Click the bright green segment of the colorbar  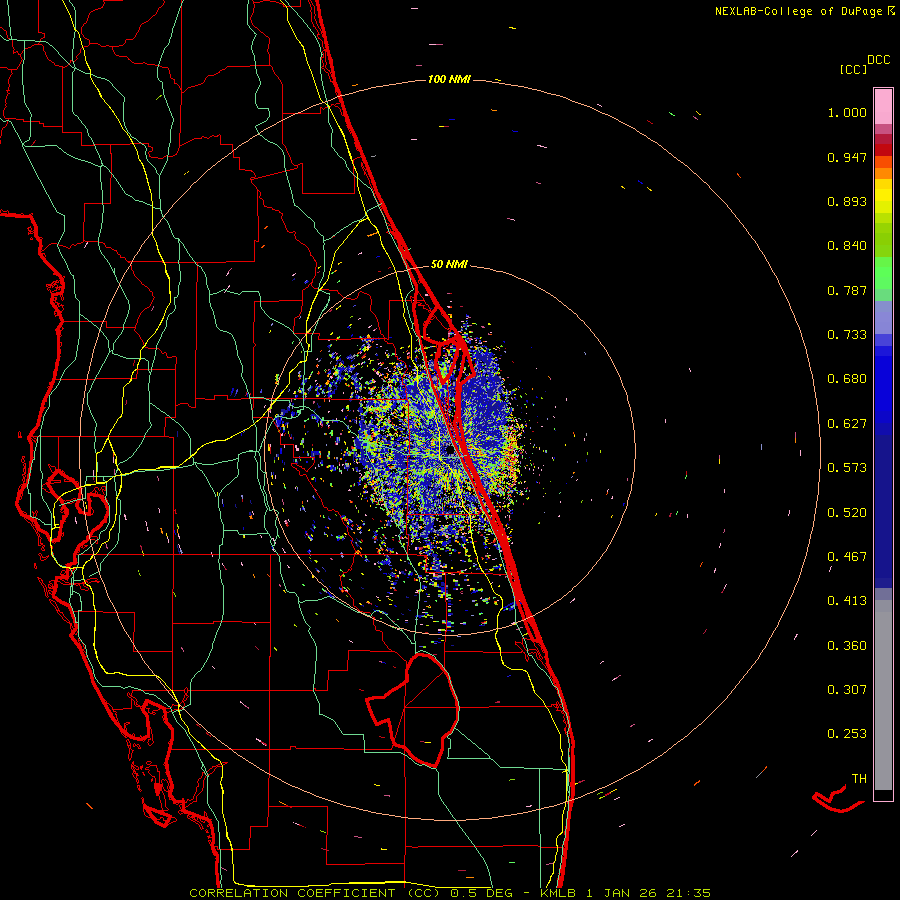click(x=883, y=273)
